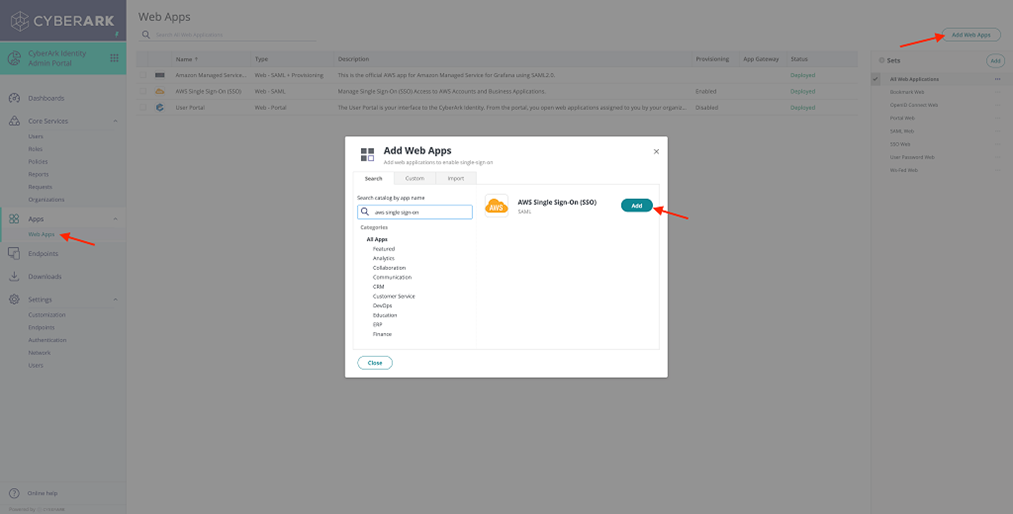1013x514 pixels.
Task: Switch to the Import tab in dialog
Action: 456,178
